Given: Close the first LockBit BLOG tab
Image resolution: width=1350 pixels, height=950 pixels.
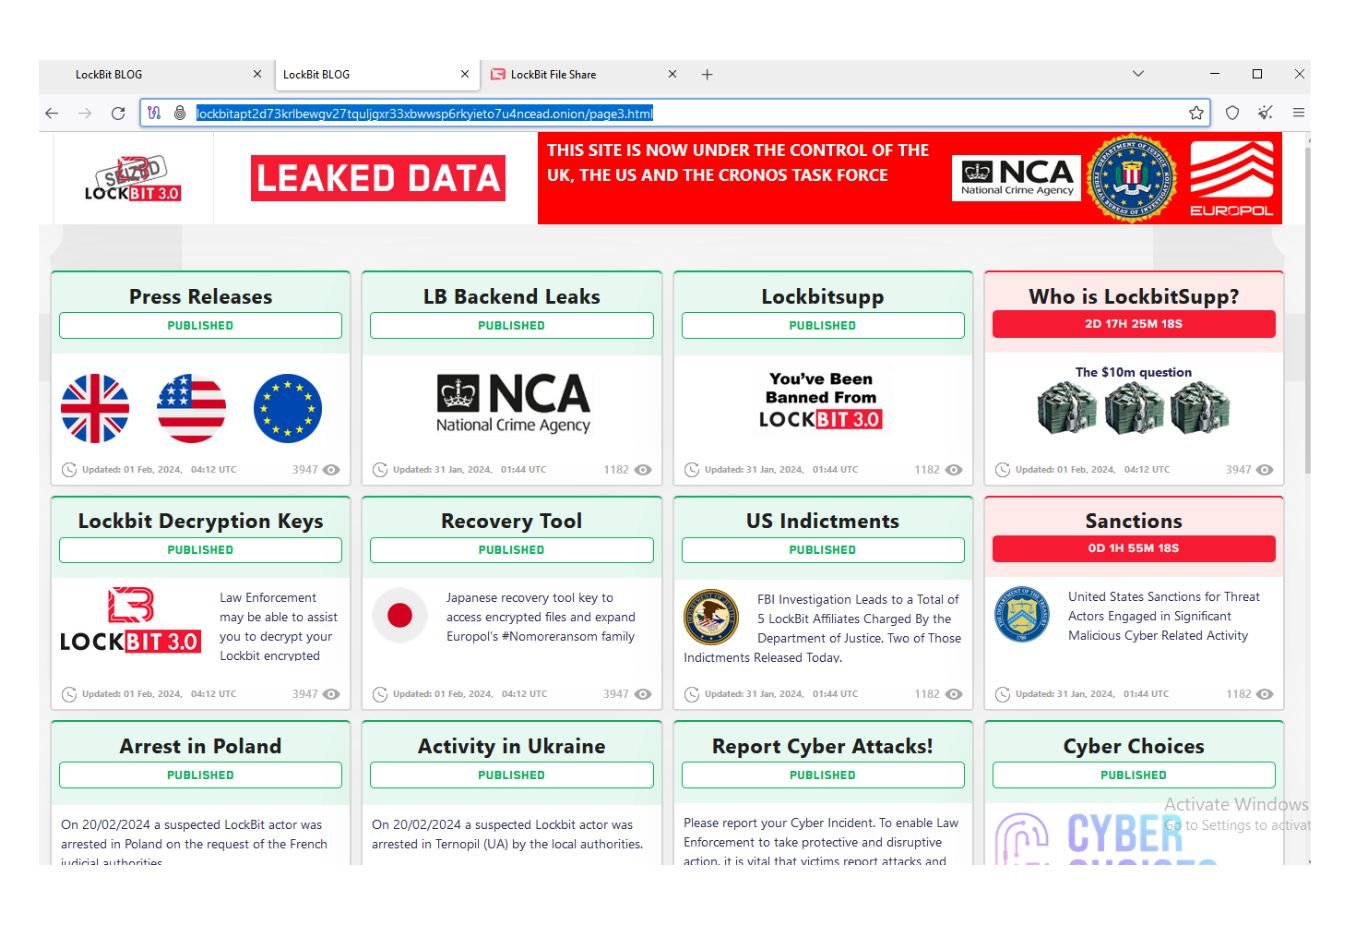Looking at the screenshot, I should [x=257, y=74].
